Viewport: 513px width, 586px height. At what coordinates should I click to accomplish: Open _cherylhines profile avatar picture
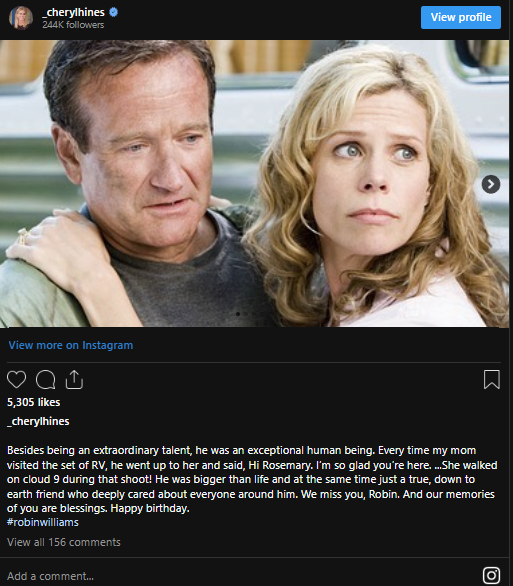point(21,18)
